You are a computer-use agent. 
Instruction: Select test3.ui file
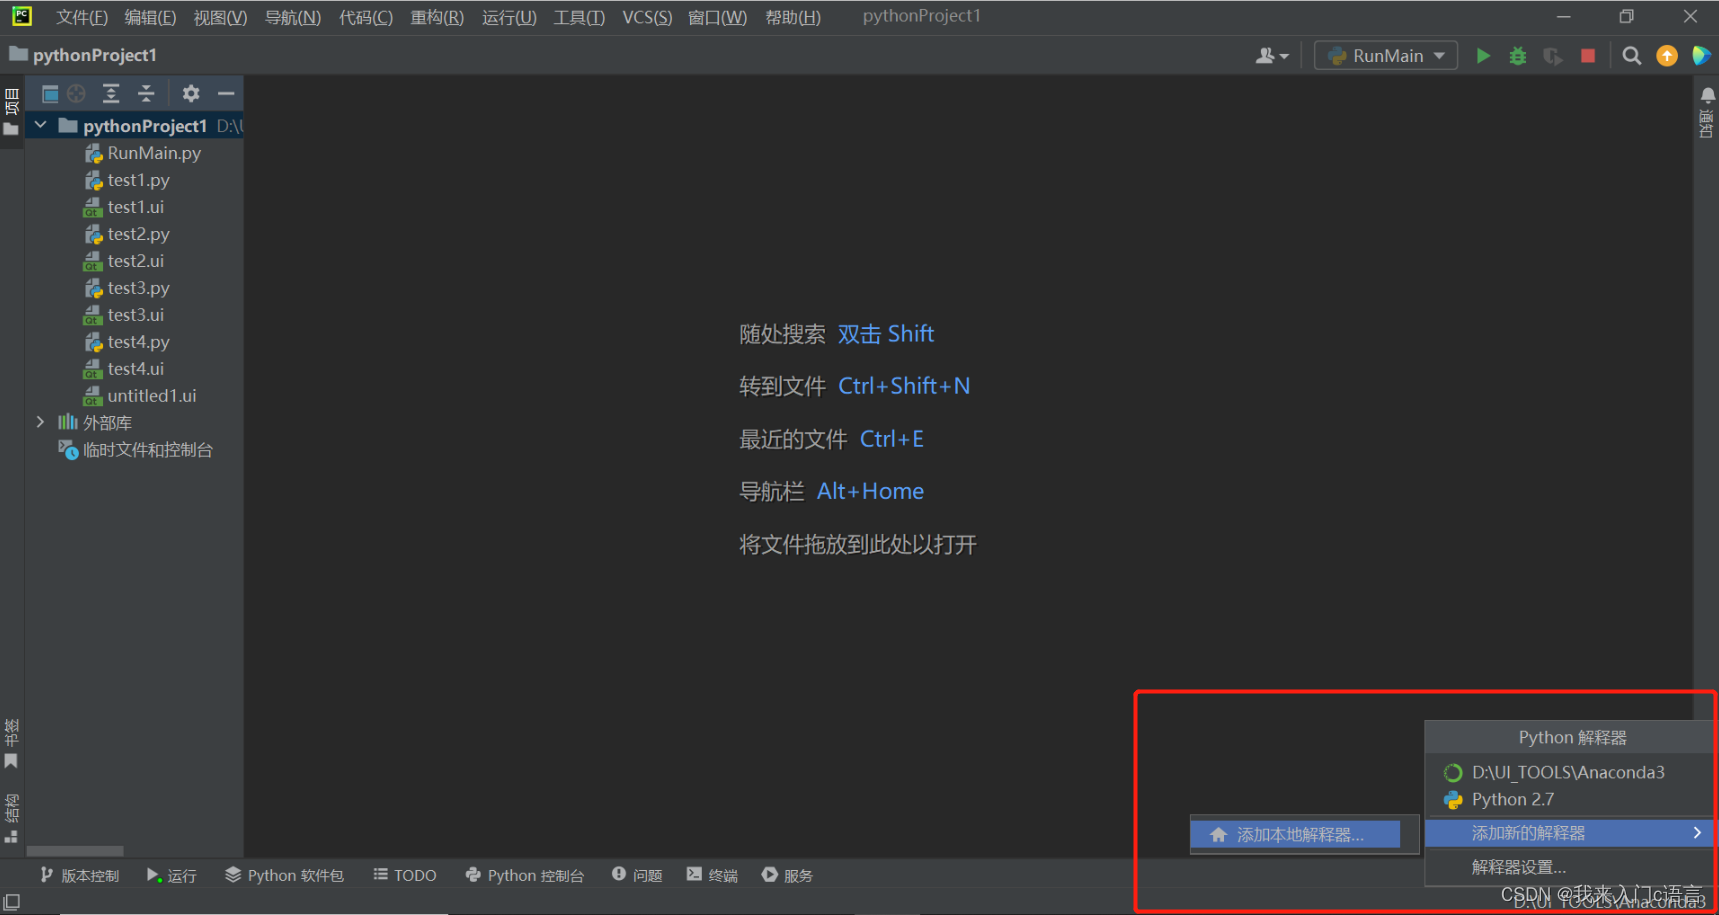point(124,315)
